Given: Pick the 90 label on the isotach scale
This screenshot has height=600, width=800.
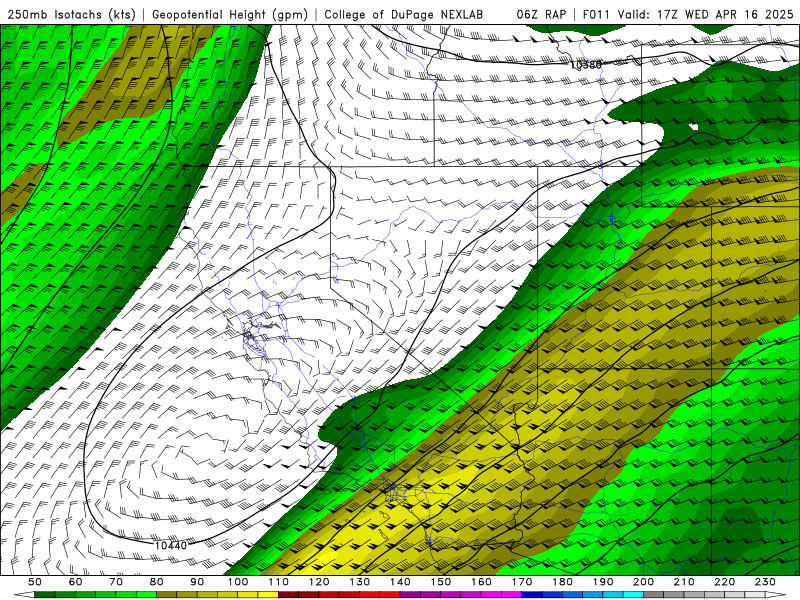Looking at the screenshot, I should [197, 582].
